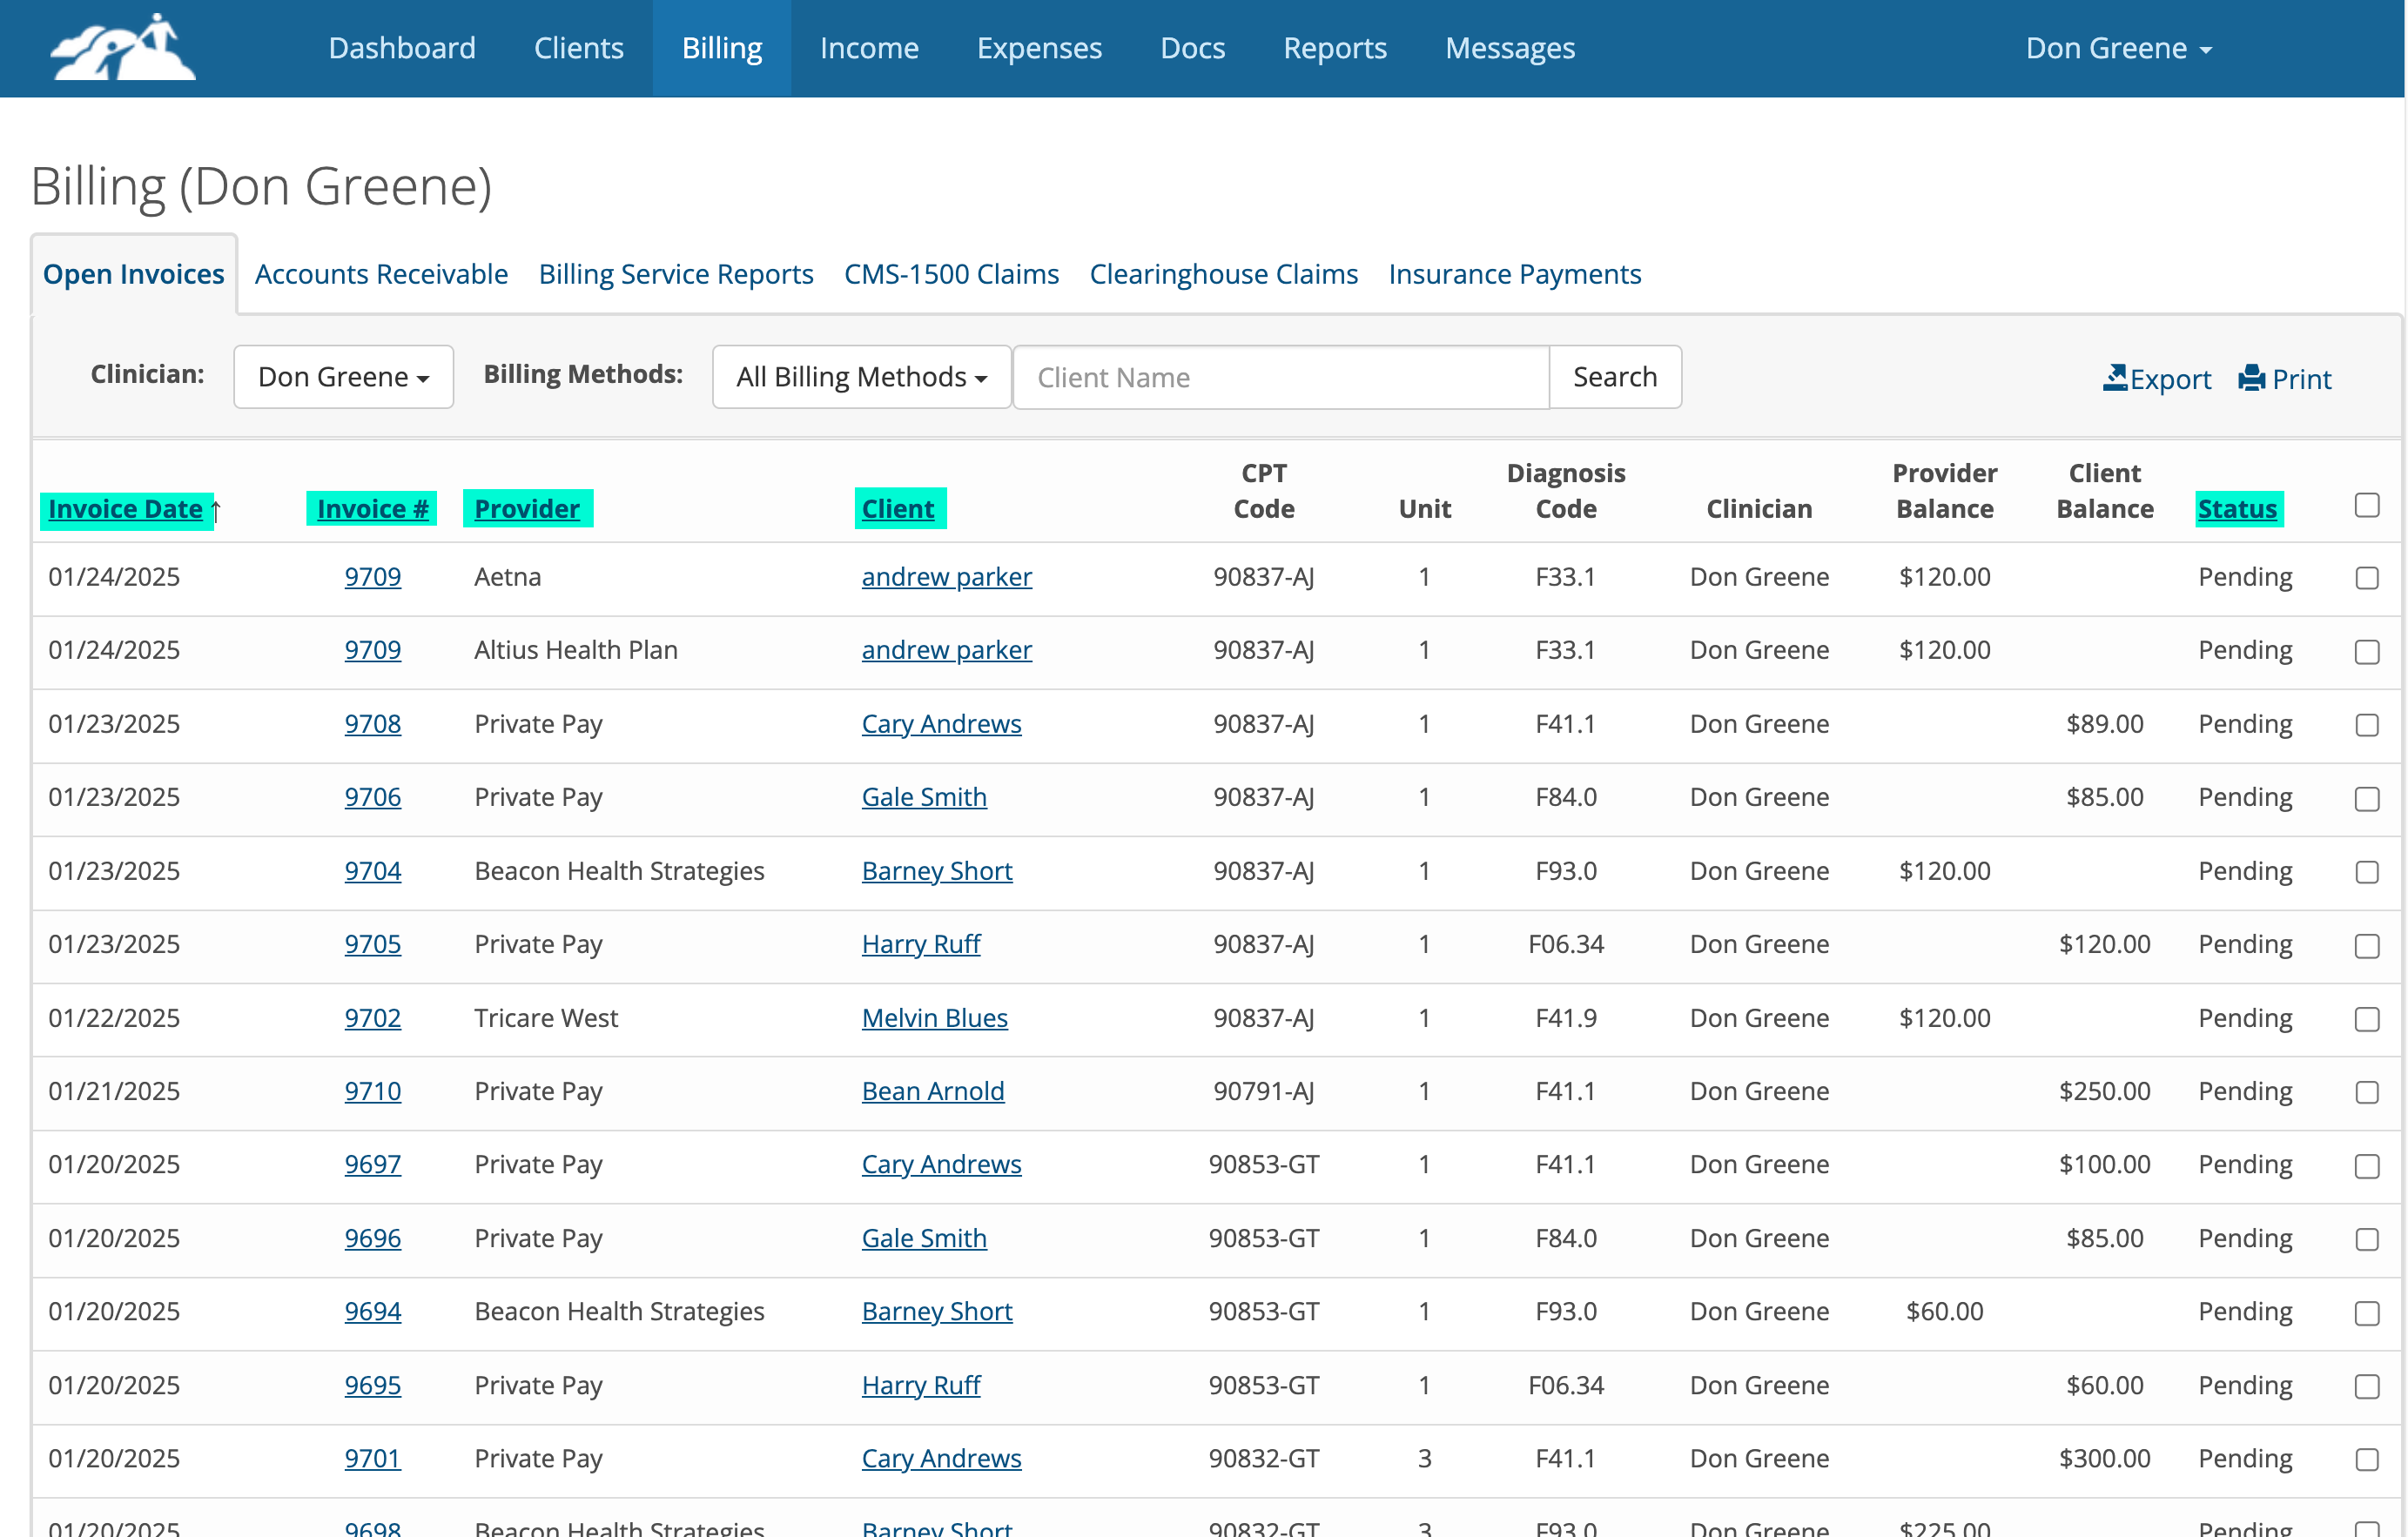This screenshot has height=1537, width=2408.
Task: Open the Don Greene account menu
Action: 2119,47
